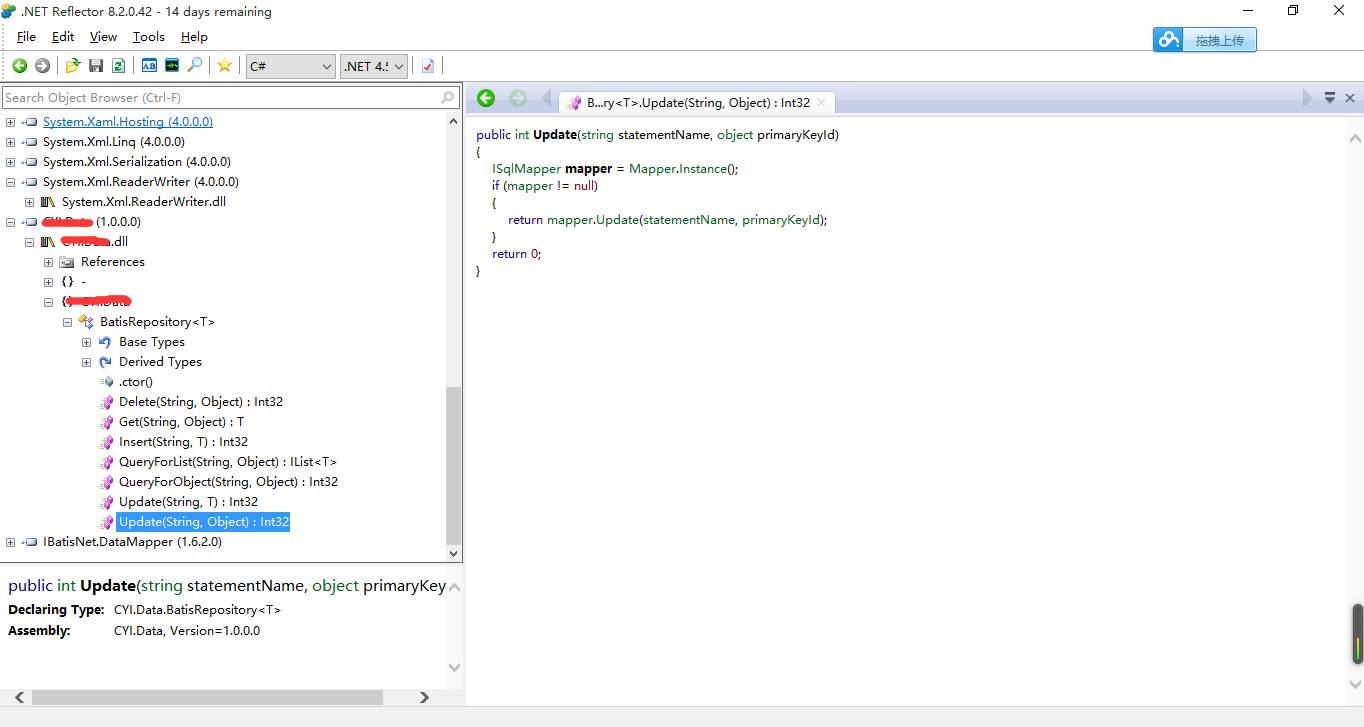Select QueryForList(String, Object) : IList<T>
This screenshot has width=1364, height=727.
[228, 462]
